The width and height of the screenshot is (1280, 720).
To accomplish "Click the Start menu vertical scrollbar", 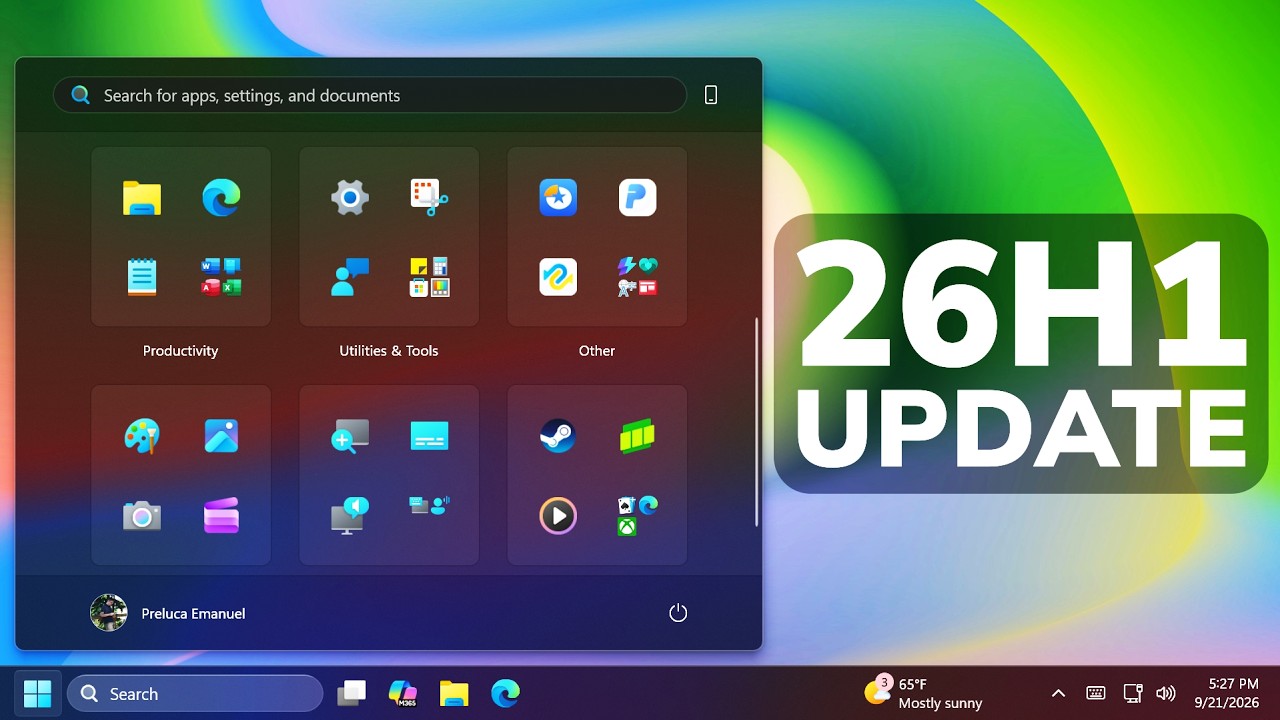I will [756, 422].
